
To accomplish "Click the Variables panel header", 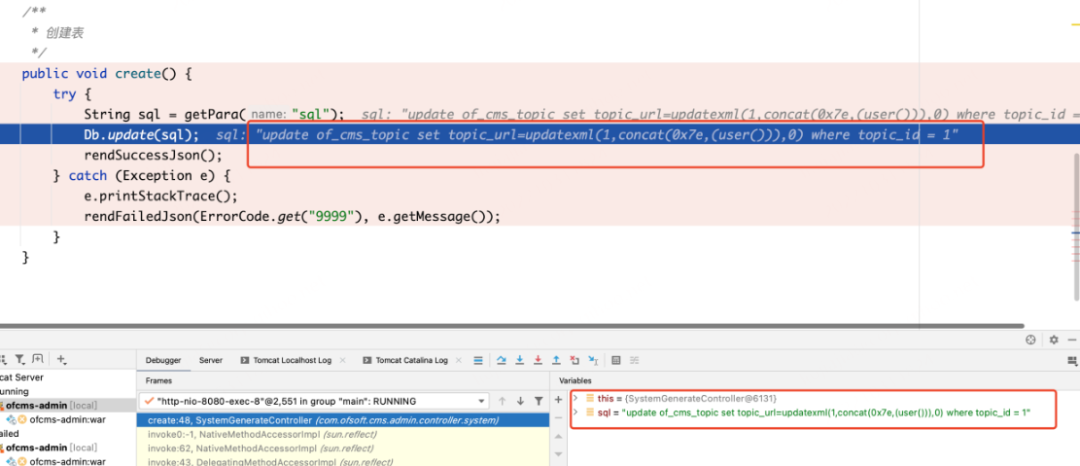I will [575, 380].
